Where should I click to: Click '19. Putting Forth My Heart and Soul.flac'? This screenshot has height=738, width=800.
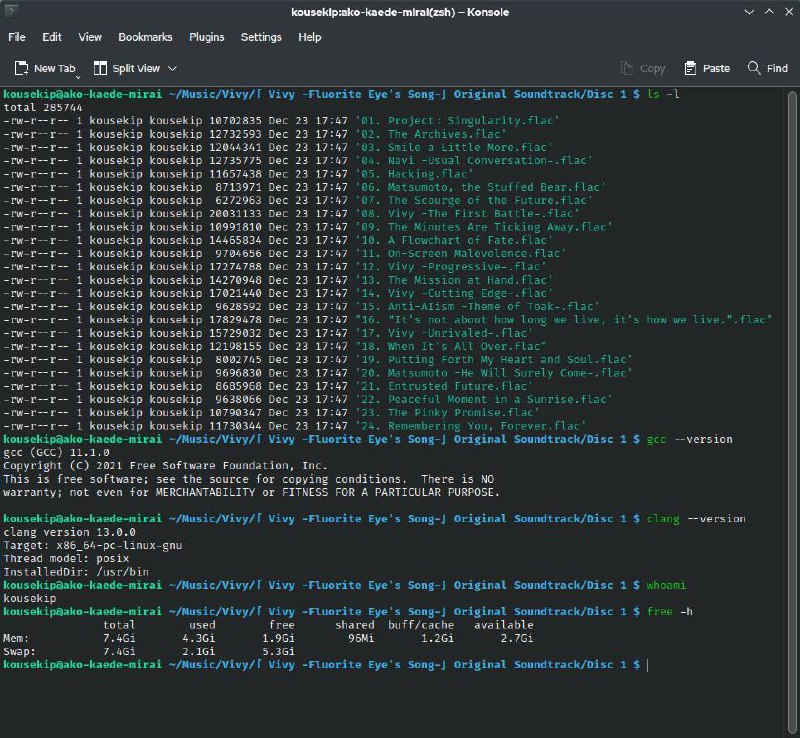click(x=494, y=360)
